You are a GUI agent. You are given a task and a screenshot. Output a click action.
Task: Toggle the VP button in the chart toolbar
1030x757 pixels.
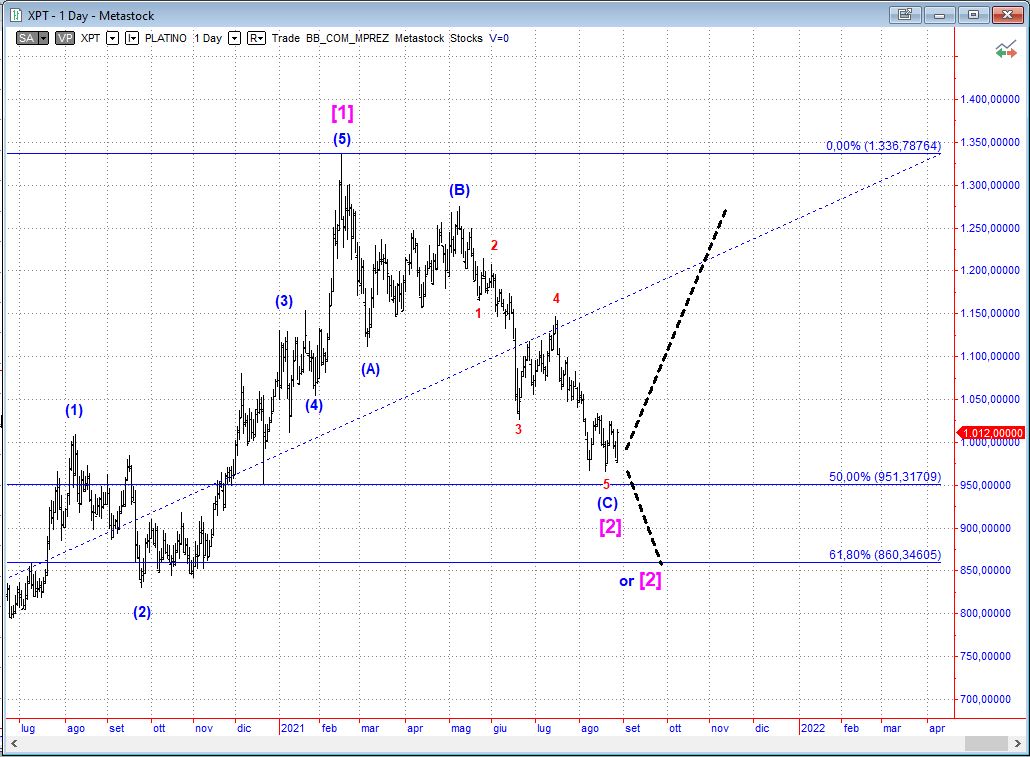tap(65, 38)
